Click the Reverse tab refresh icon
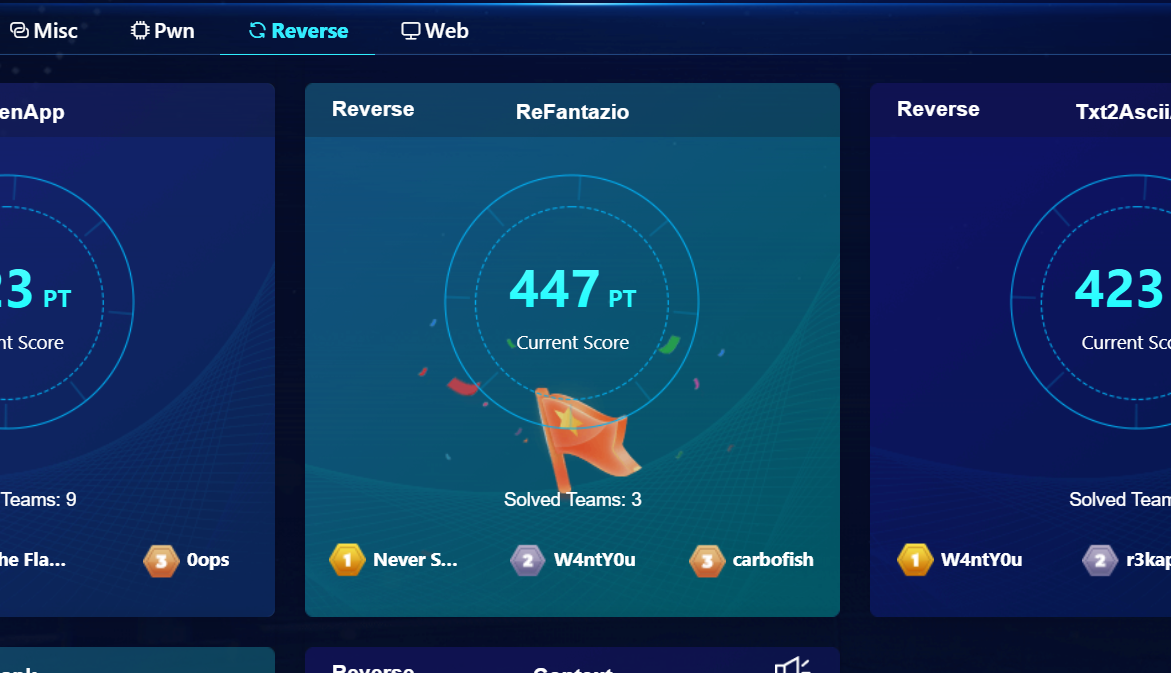 (258, 31)
